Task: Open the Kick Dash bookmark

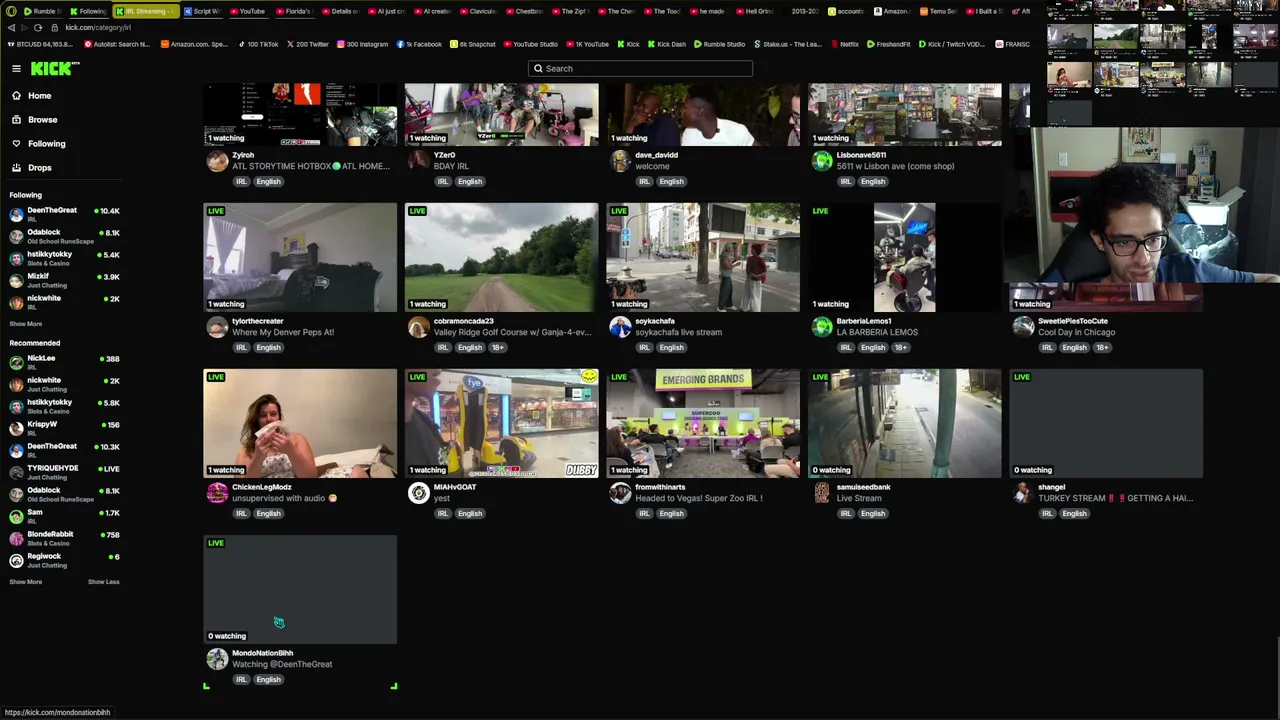Action: coord(667,44)
